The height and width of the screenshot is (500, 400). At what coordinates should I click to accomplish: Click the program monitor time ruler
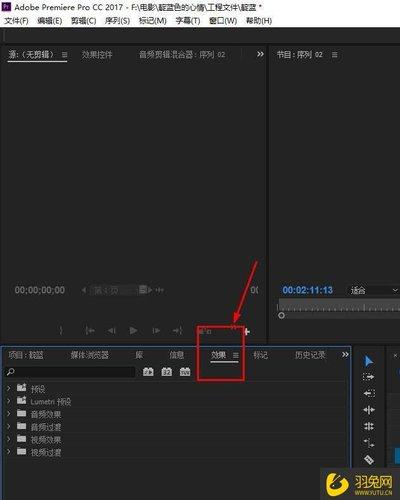(x=338, y=305)
